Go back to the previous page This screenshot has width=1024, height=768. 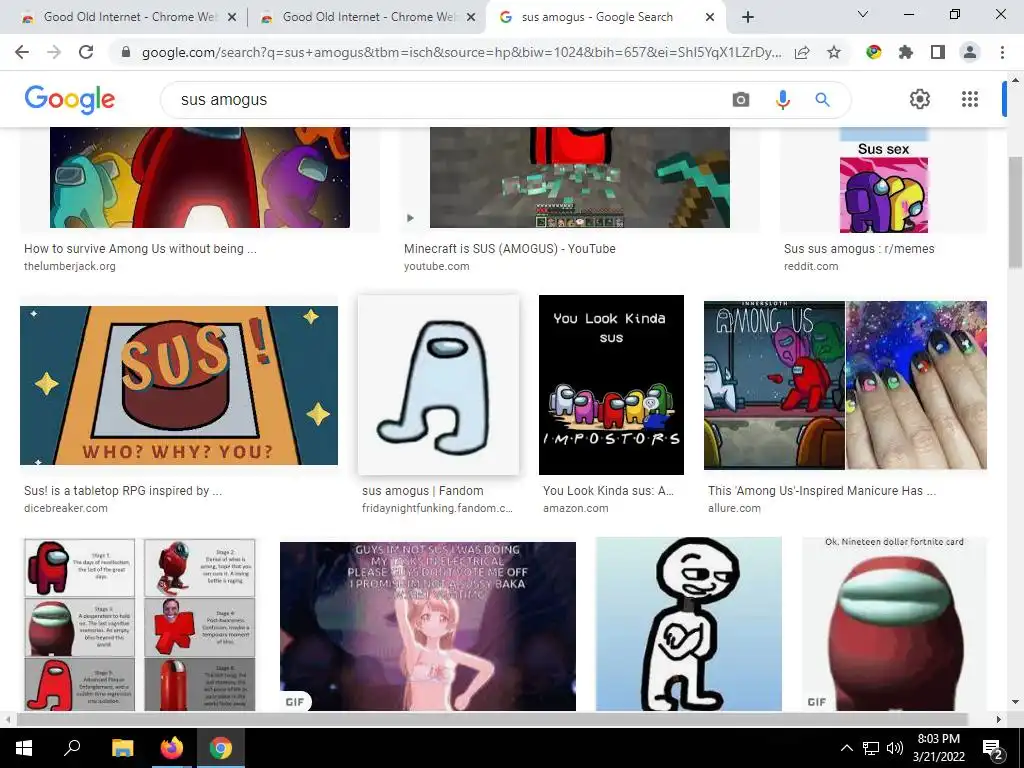point(22,52)
